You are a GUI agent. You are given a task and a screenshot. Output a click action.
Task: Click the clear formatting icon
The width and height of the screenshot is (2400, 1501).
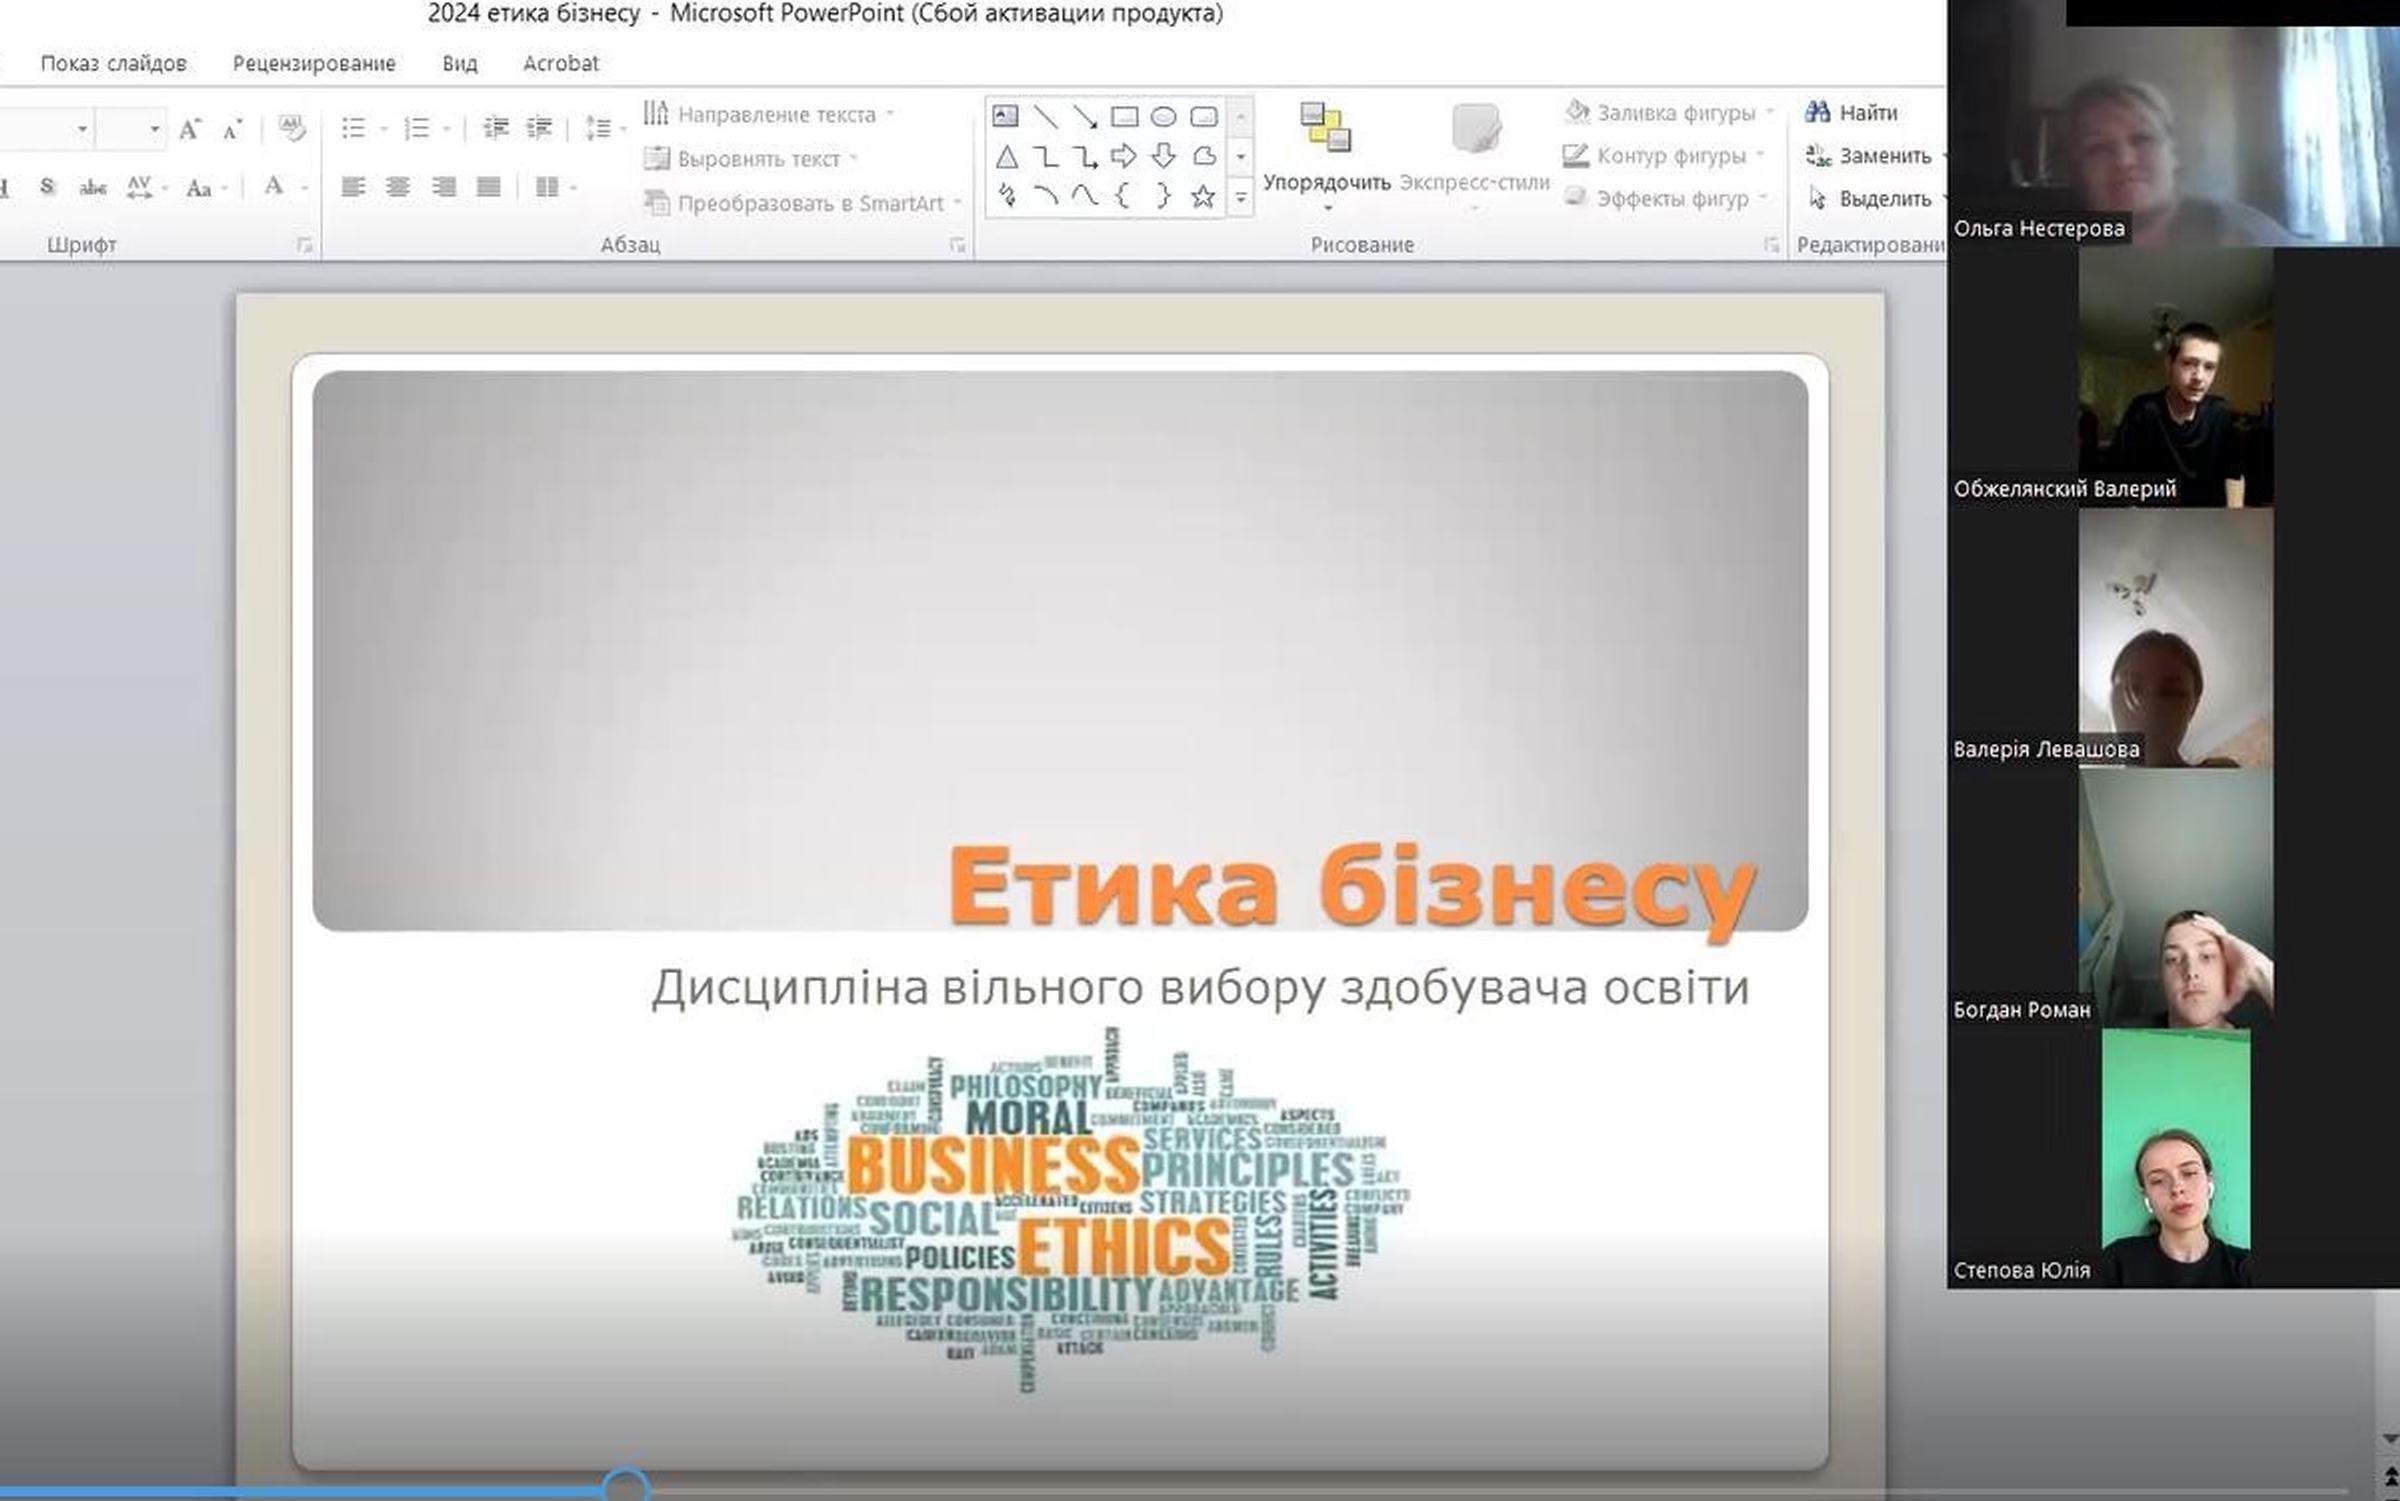coord(292,128)
